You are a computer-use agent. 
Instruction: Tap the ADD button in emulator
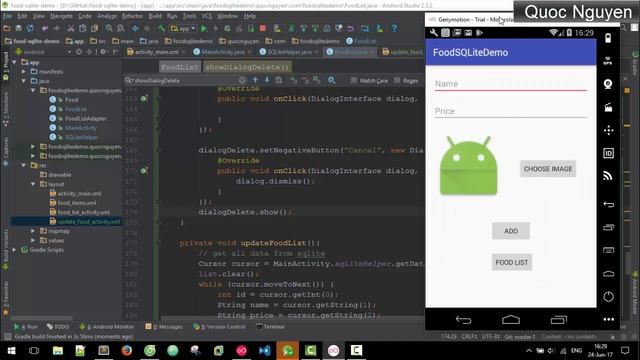511,231
